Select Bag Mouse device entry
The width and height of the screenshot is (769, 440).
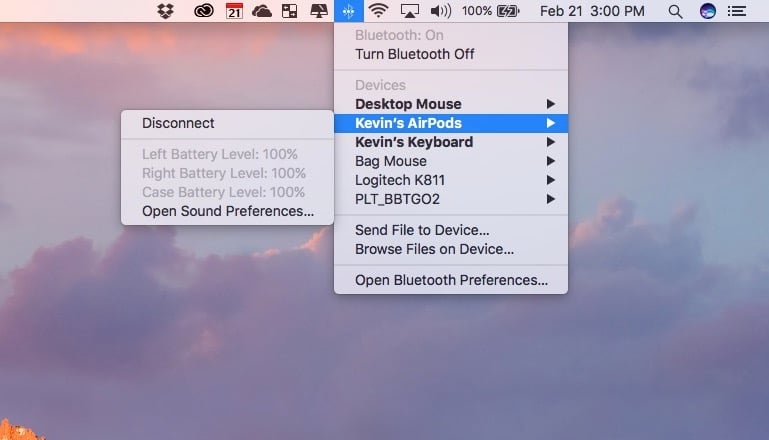(451, 161)
